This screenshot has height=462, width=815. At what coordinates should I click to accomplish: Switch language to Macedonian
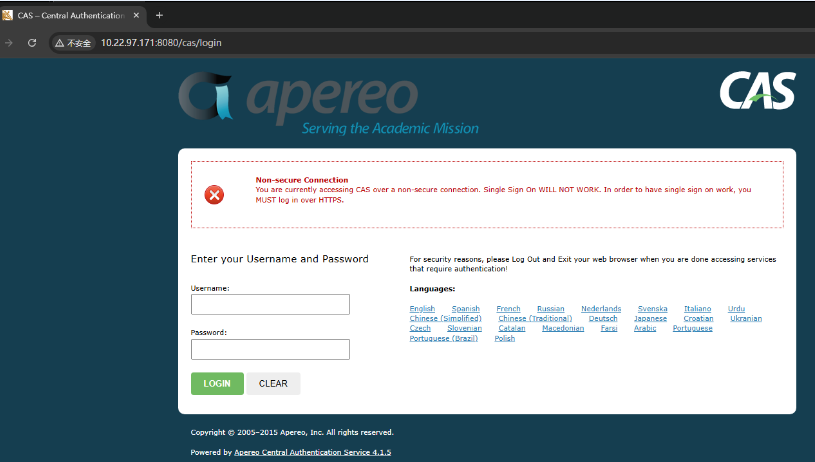[563, 328]
